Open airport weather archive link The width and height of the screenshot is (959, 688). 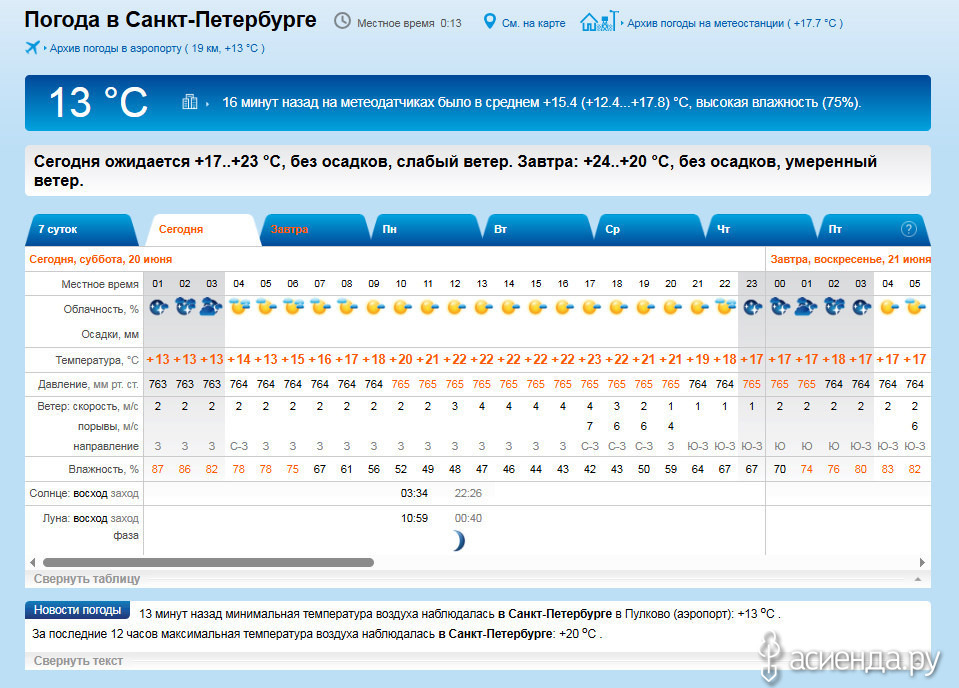point(157,48)
